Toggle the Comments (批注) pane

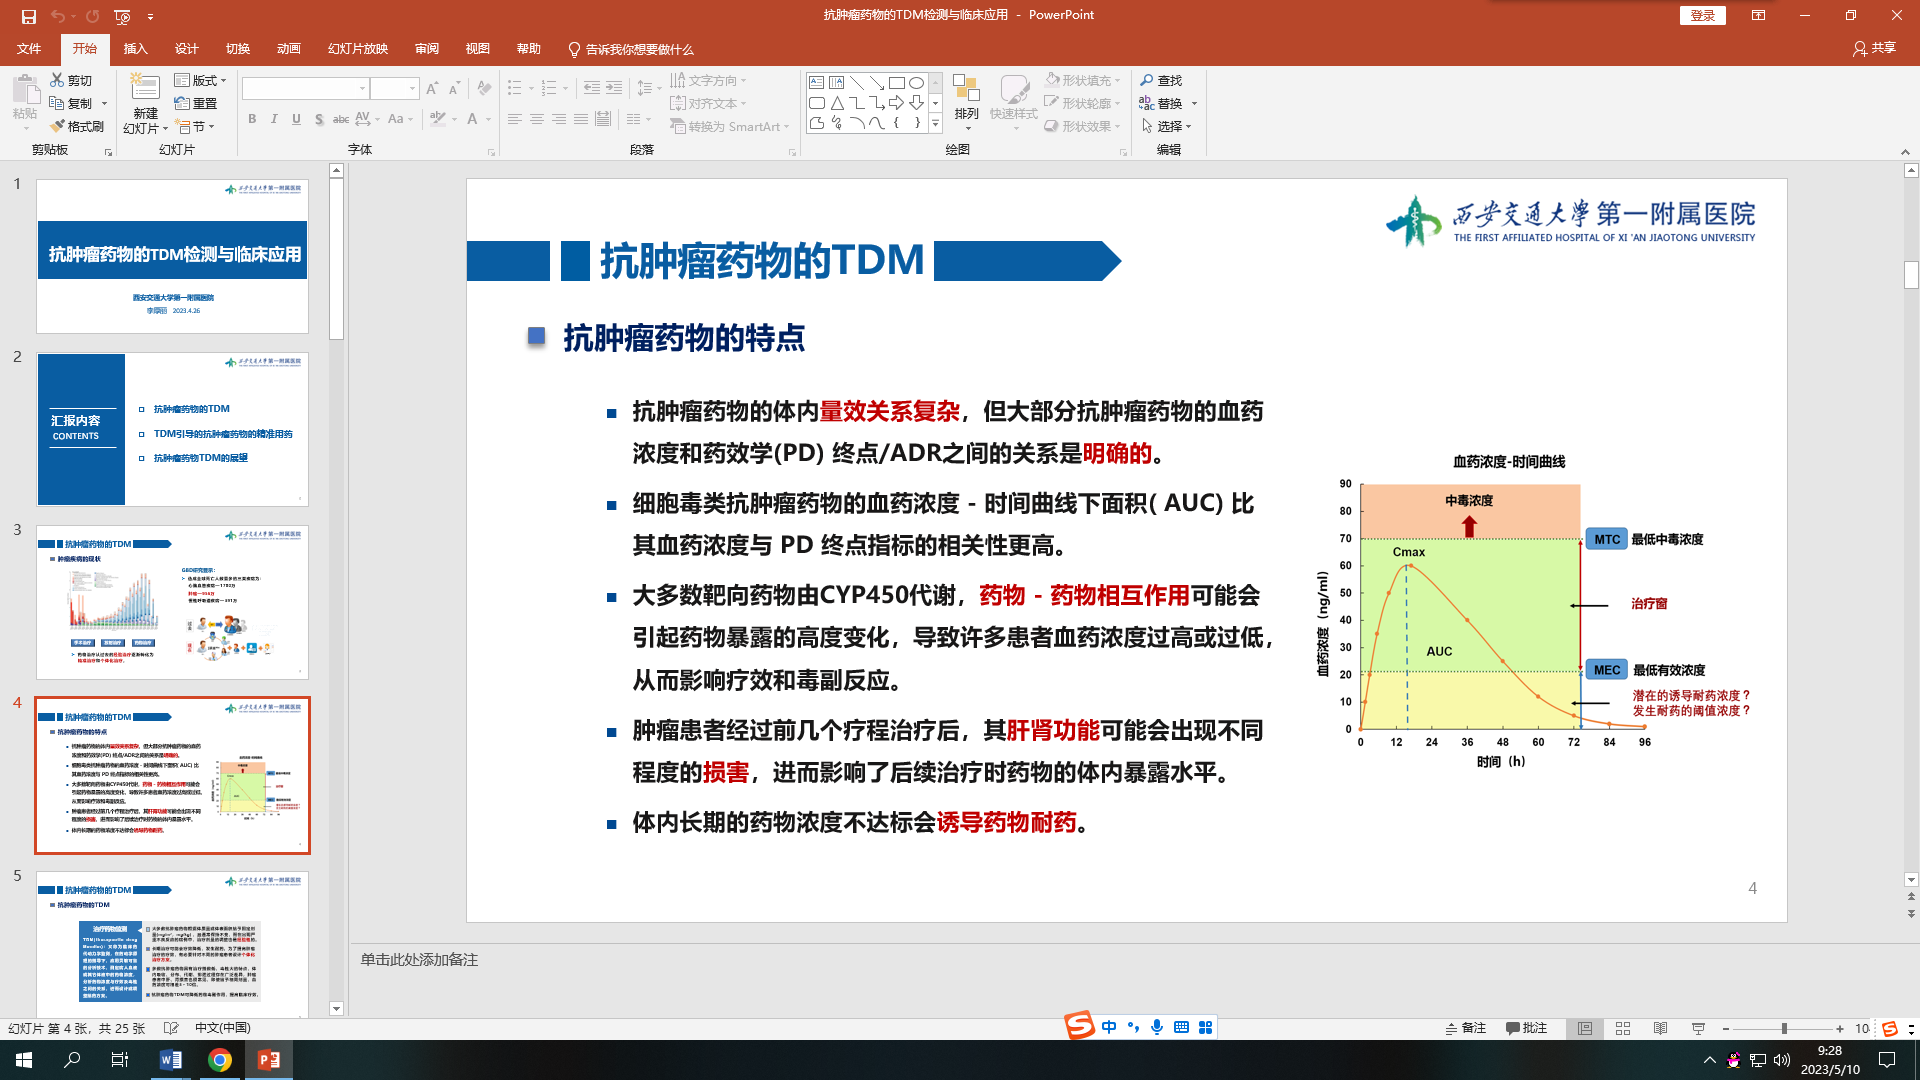[x=1526, y=1028]
